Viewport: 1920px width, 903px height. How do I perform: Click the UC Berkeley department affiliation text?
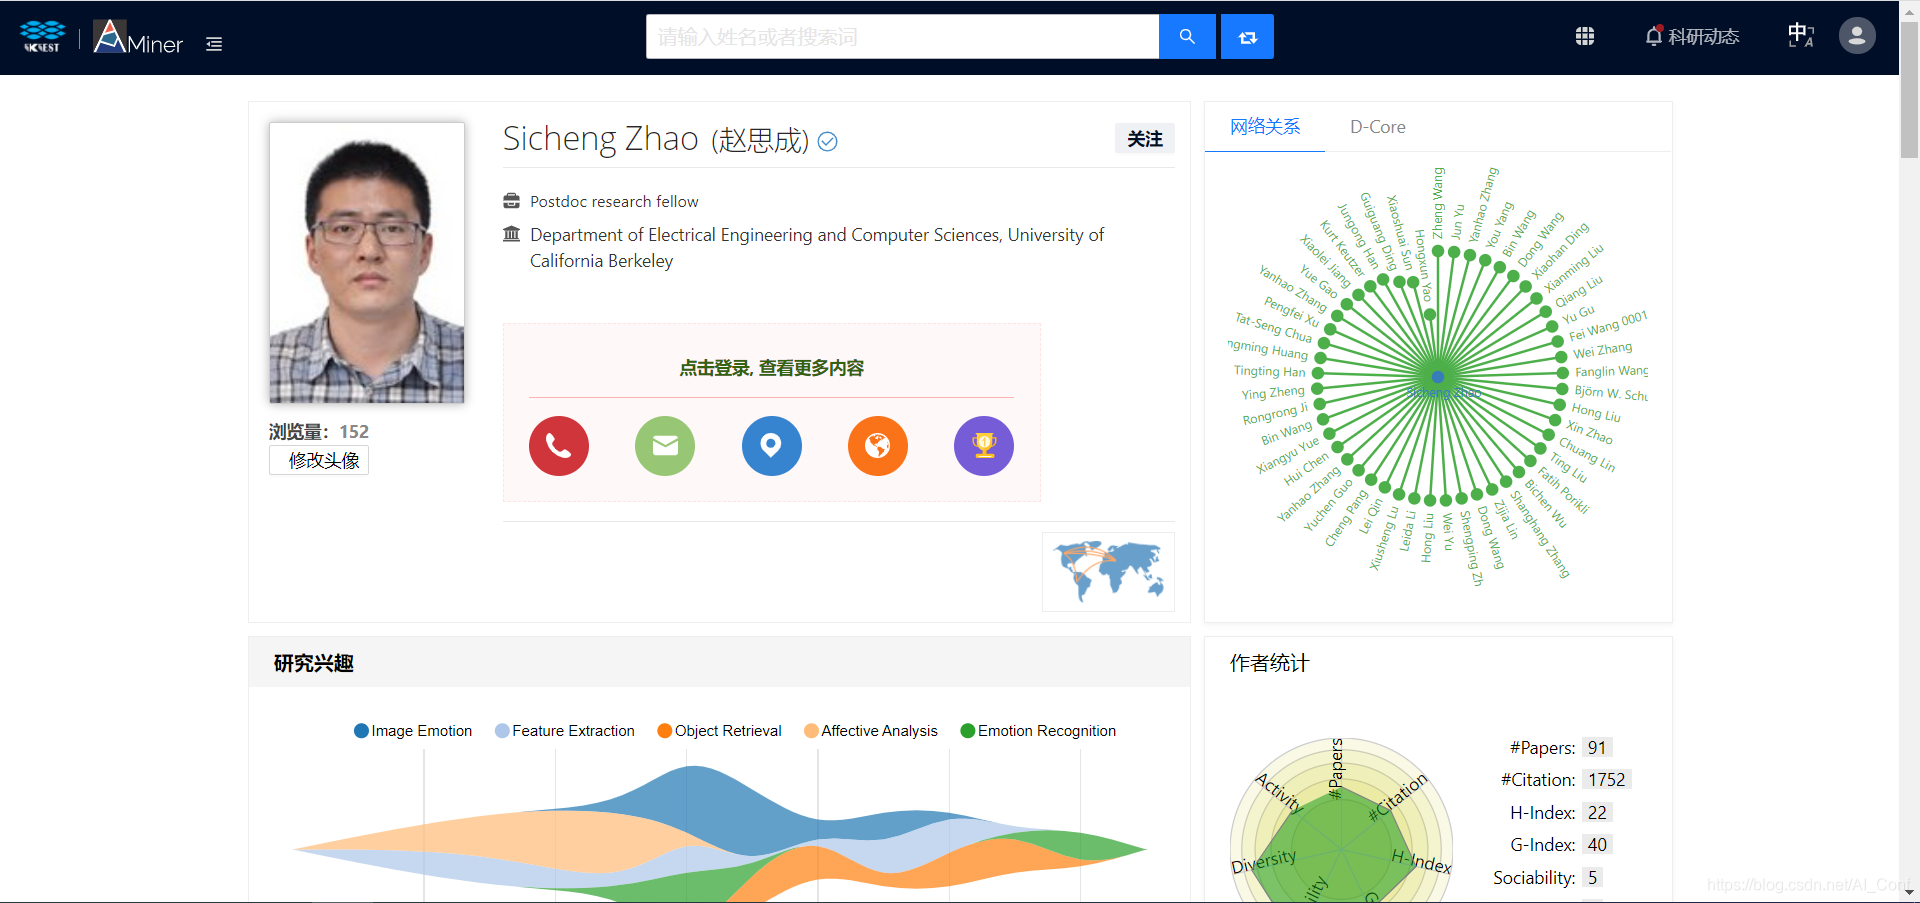[817, 248]
